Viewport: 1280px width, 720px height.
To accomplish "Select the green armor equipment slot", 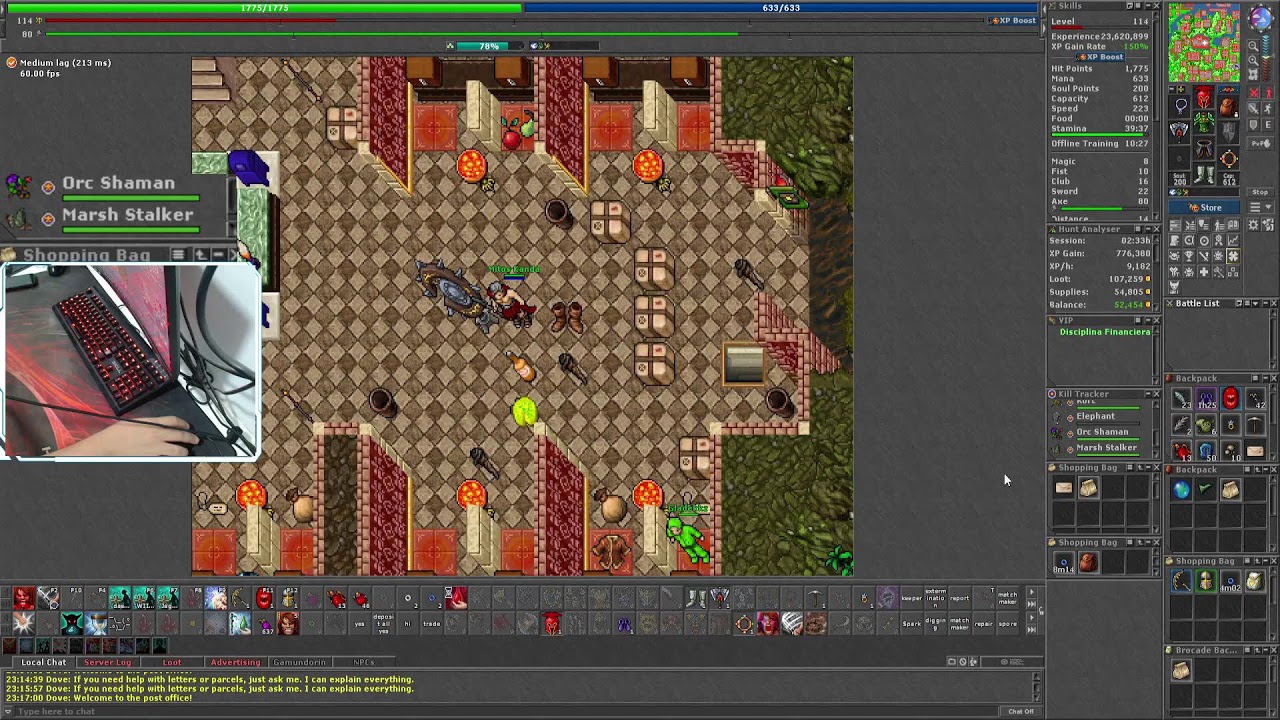I will click(1202, 121).
